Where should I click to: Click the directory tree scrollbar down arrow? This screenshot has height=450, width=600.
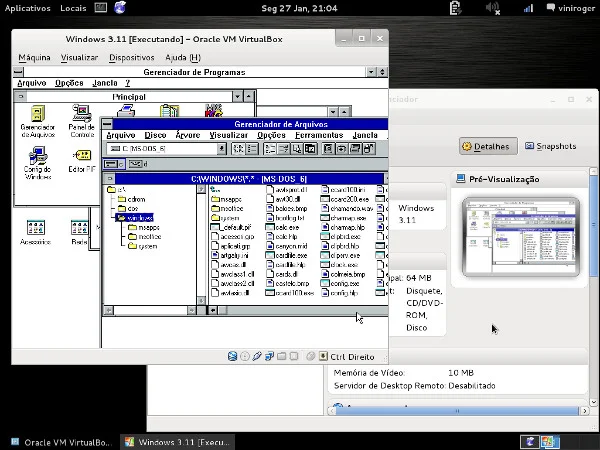click(201, 301)
